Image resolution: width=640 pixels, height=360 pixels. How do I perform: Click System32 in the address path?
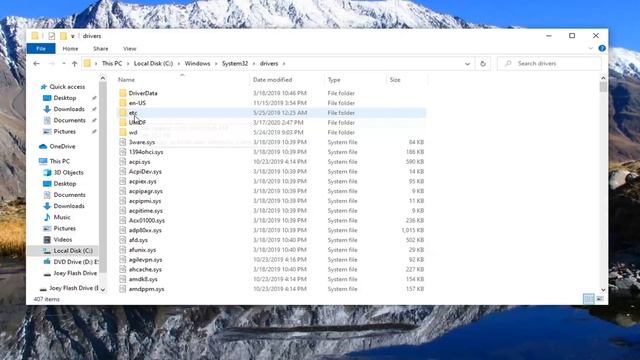pos(235,64)
